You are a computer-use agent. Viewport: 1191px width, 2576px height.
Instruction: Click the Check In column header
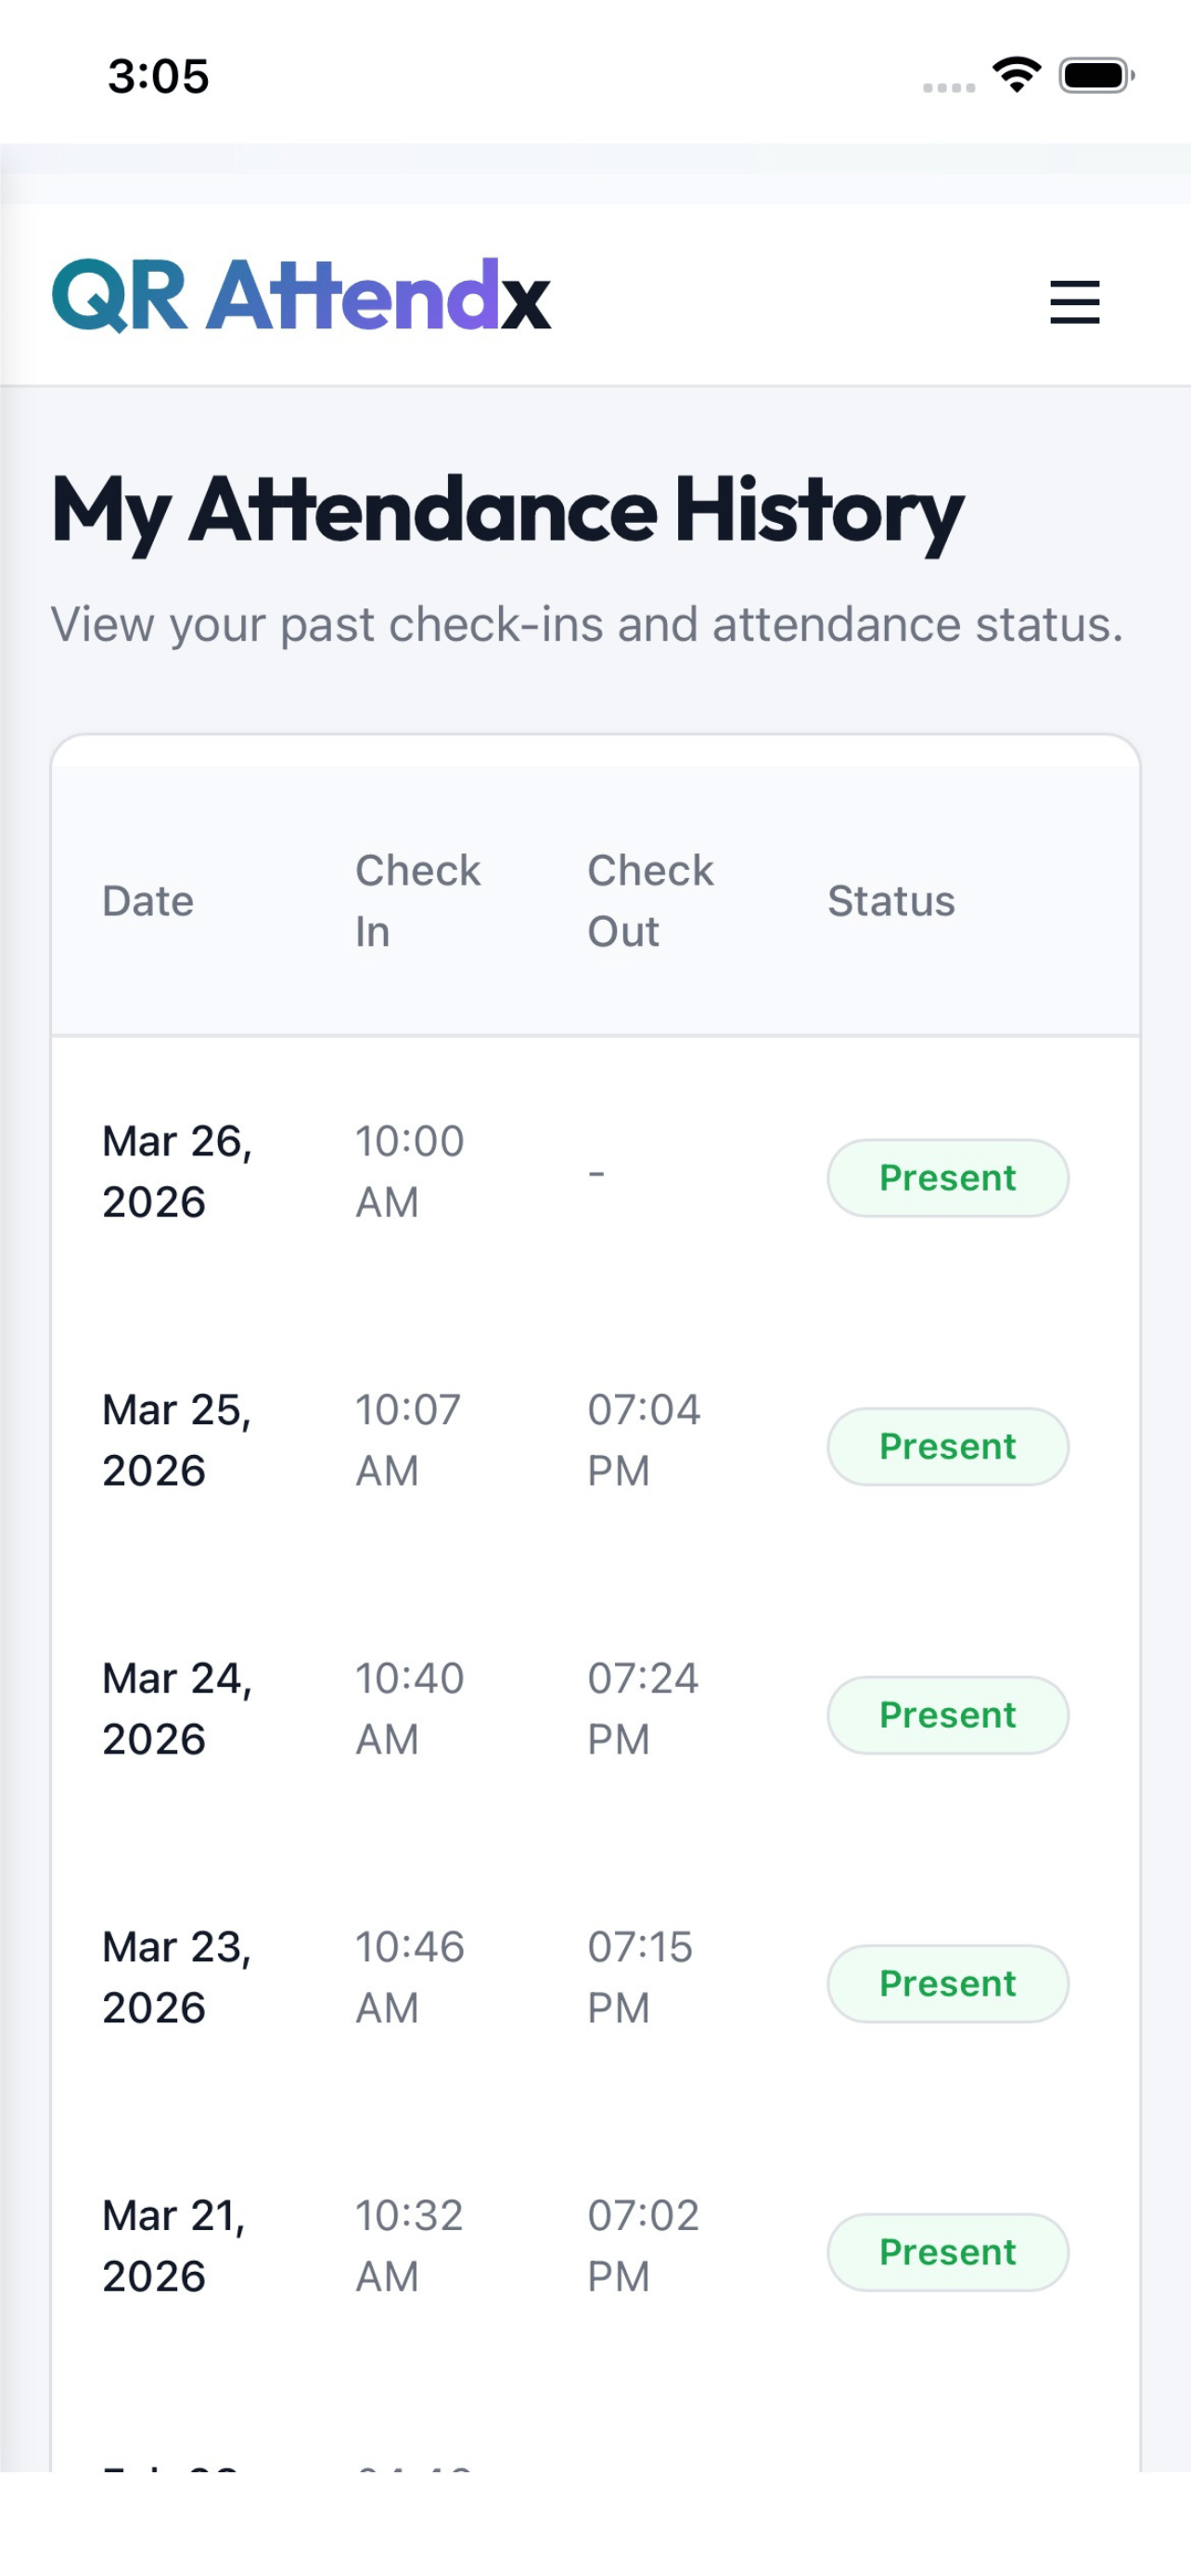[418, 901]
